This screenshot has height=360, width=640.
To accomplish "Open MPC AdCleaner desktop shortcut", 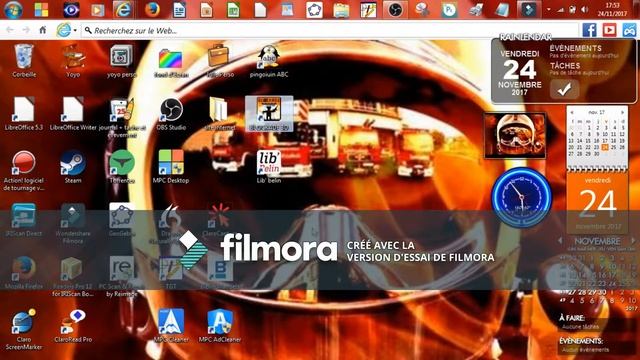I will (220, 326).
